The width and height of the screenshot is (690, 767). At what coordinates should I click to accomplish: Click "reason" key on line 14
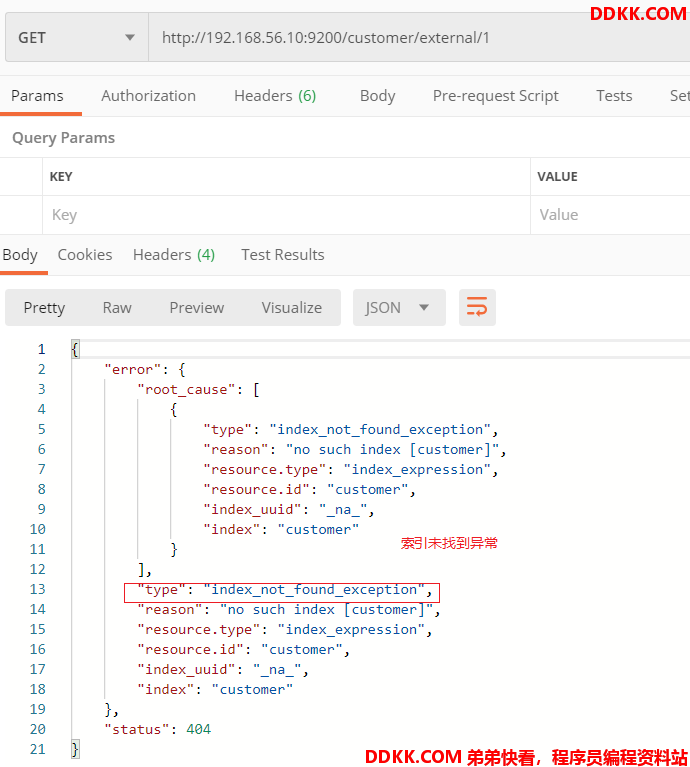click(x=170, y=610)
